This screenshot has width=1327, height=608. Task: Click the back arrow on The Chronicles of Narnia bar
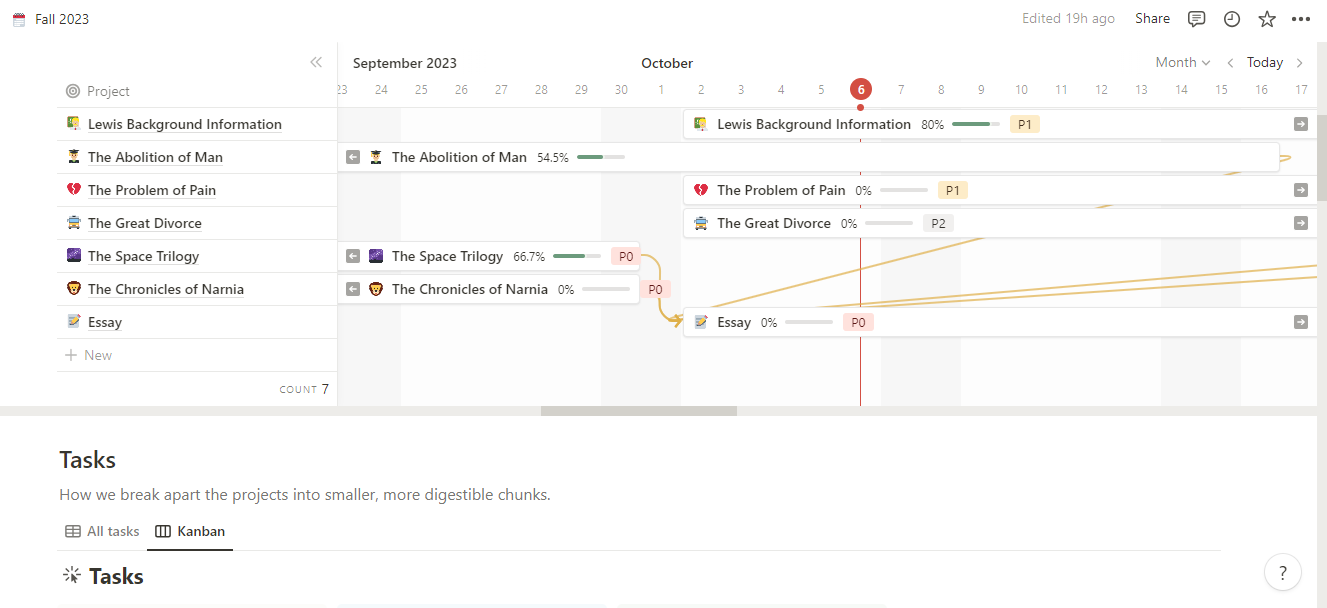(x=353, y=289)
